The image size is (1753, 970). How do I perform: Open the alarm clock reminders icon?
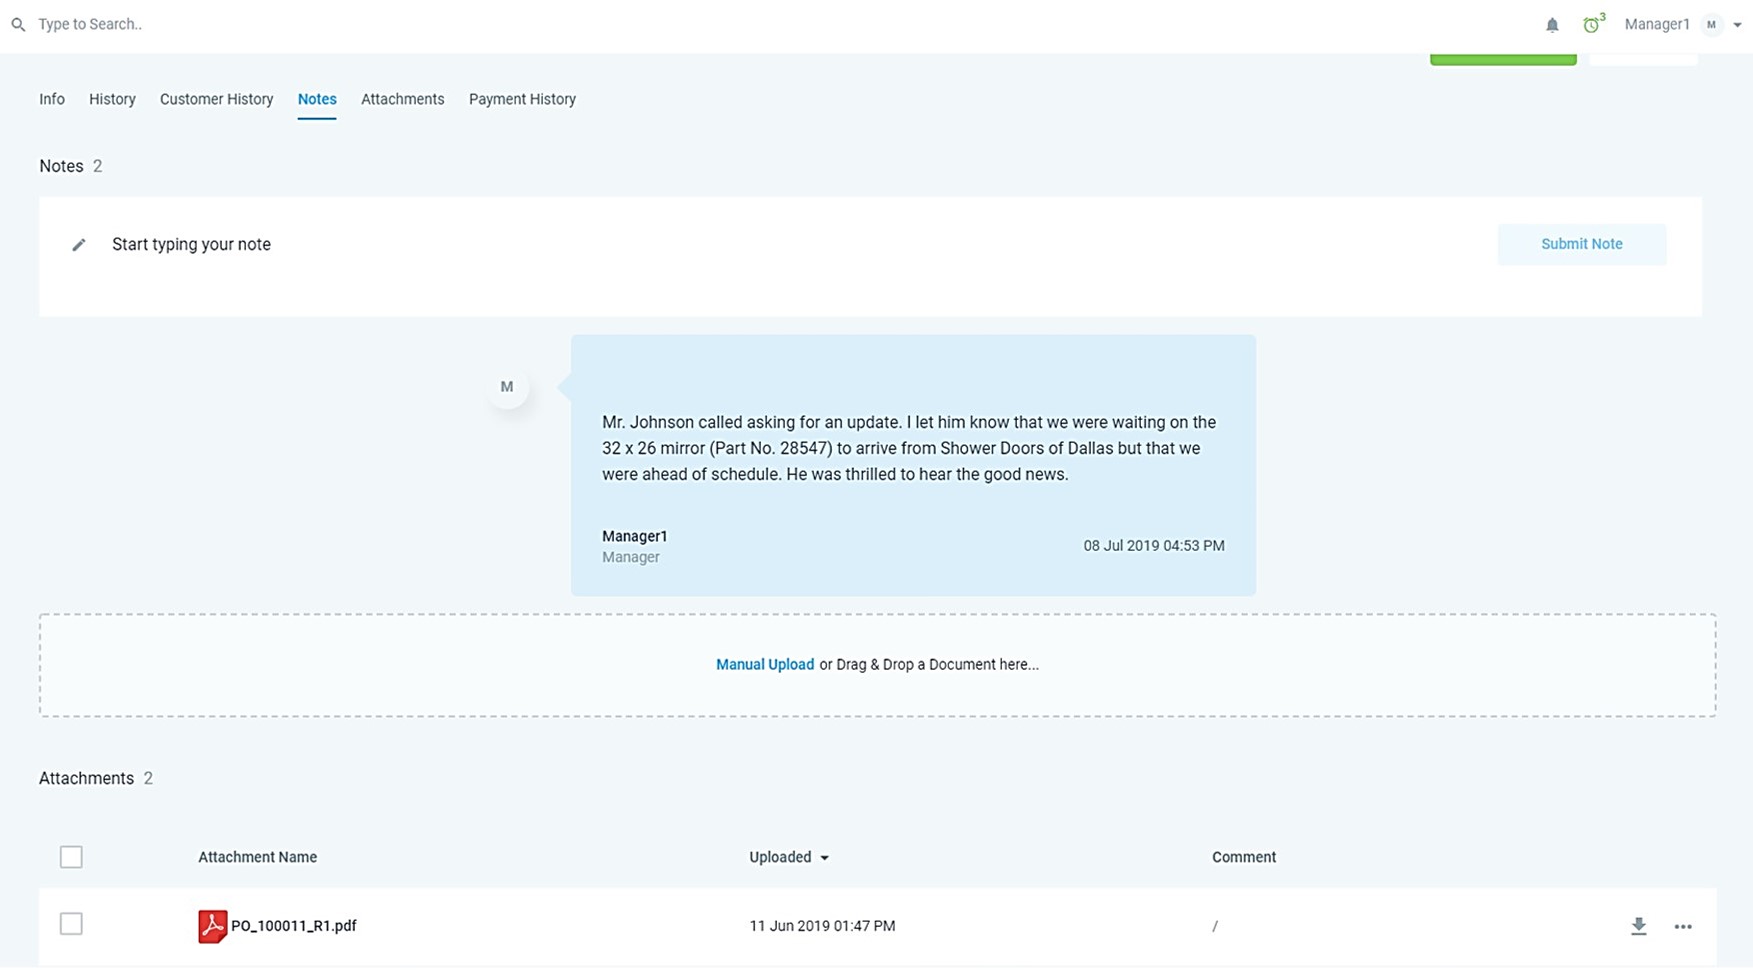point(1591,25)
